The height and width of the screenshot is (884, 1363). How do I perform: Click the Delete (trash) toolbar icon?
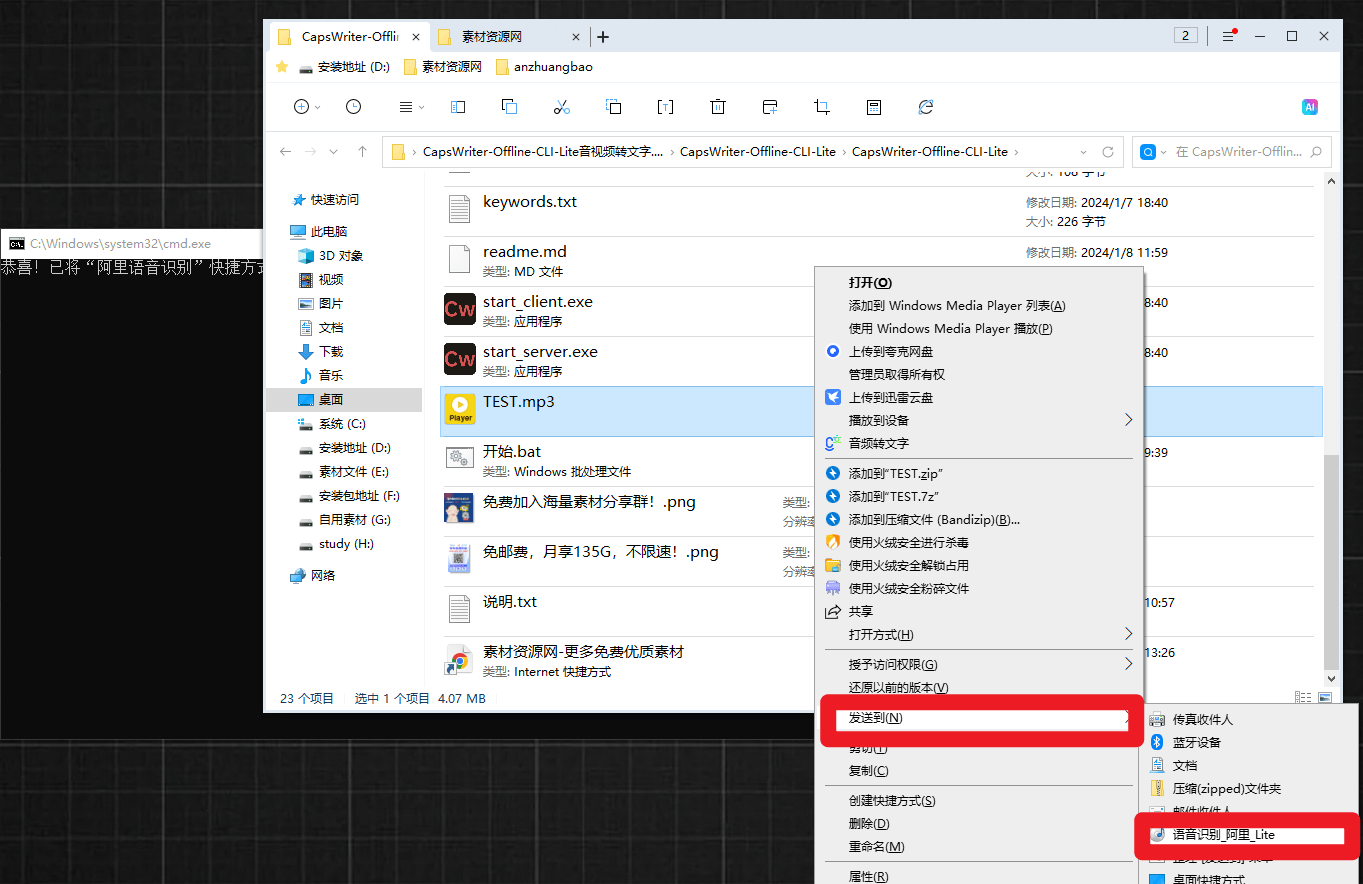point(717,107)
